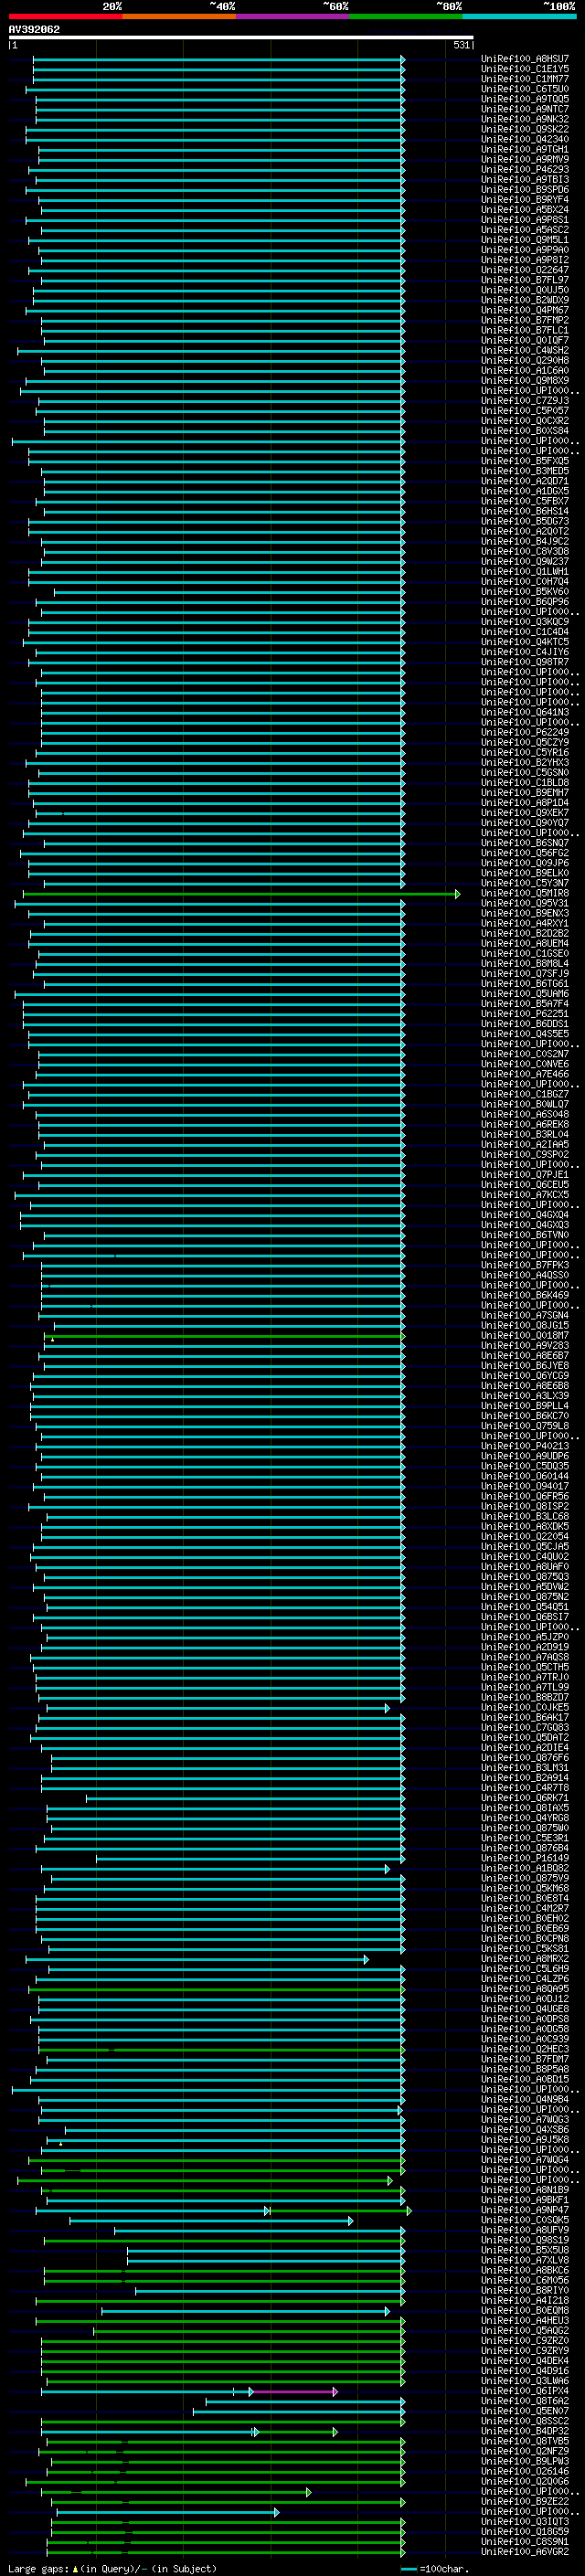585x2576 pixels.
Task: Select UniRef100_B0EQM8 label
Action: click(x=525, y=2311)
